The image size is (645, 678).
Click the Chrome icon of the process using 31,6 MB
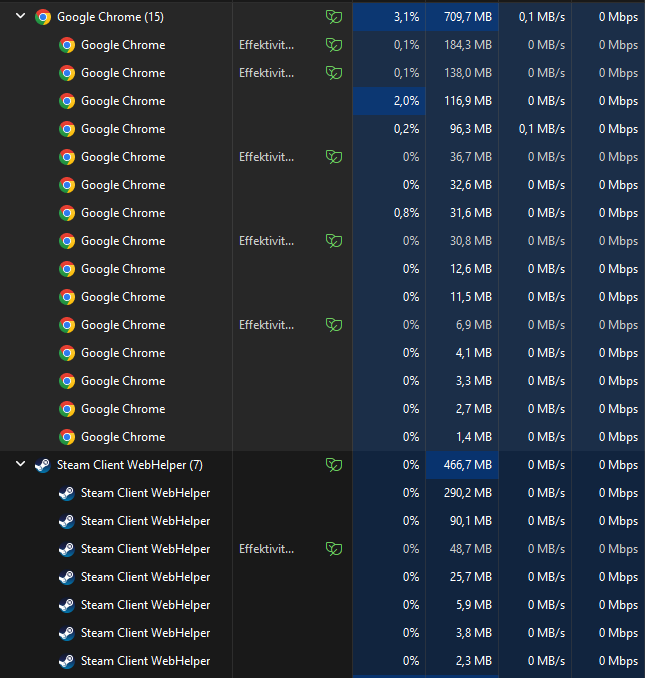click(67, 213)
